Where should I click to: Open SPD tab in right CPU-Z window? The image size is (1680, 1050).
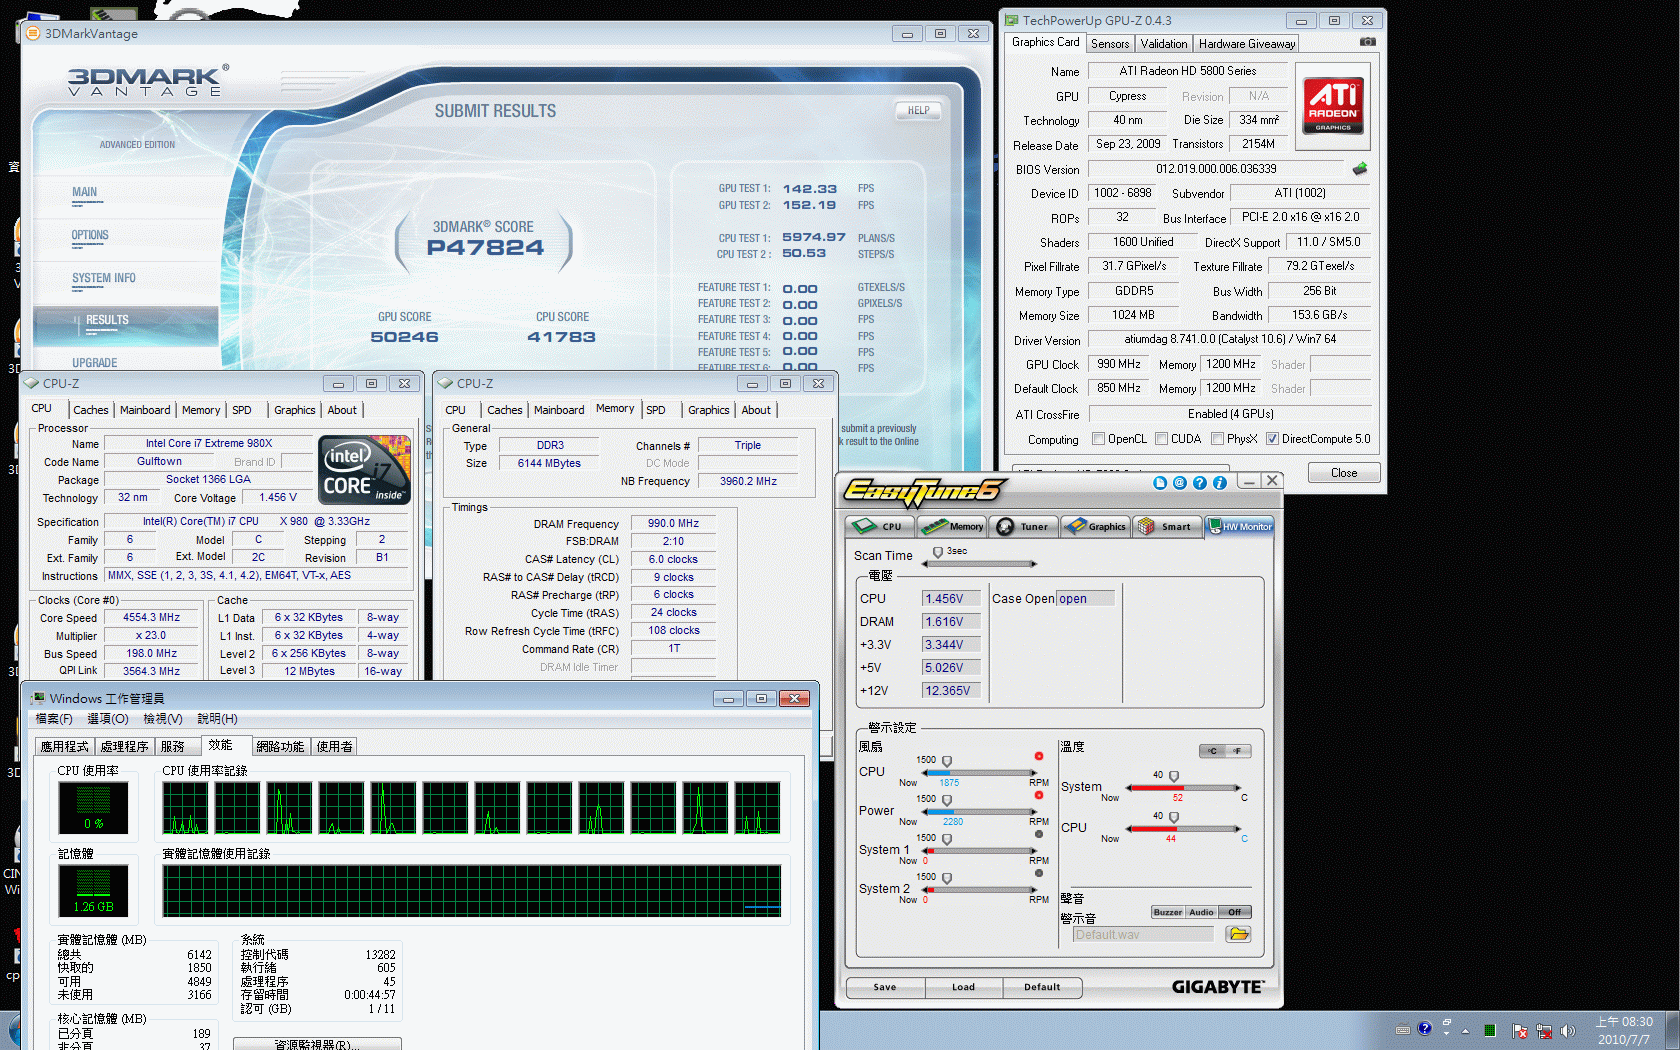pos(656,410)
